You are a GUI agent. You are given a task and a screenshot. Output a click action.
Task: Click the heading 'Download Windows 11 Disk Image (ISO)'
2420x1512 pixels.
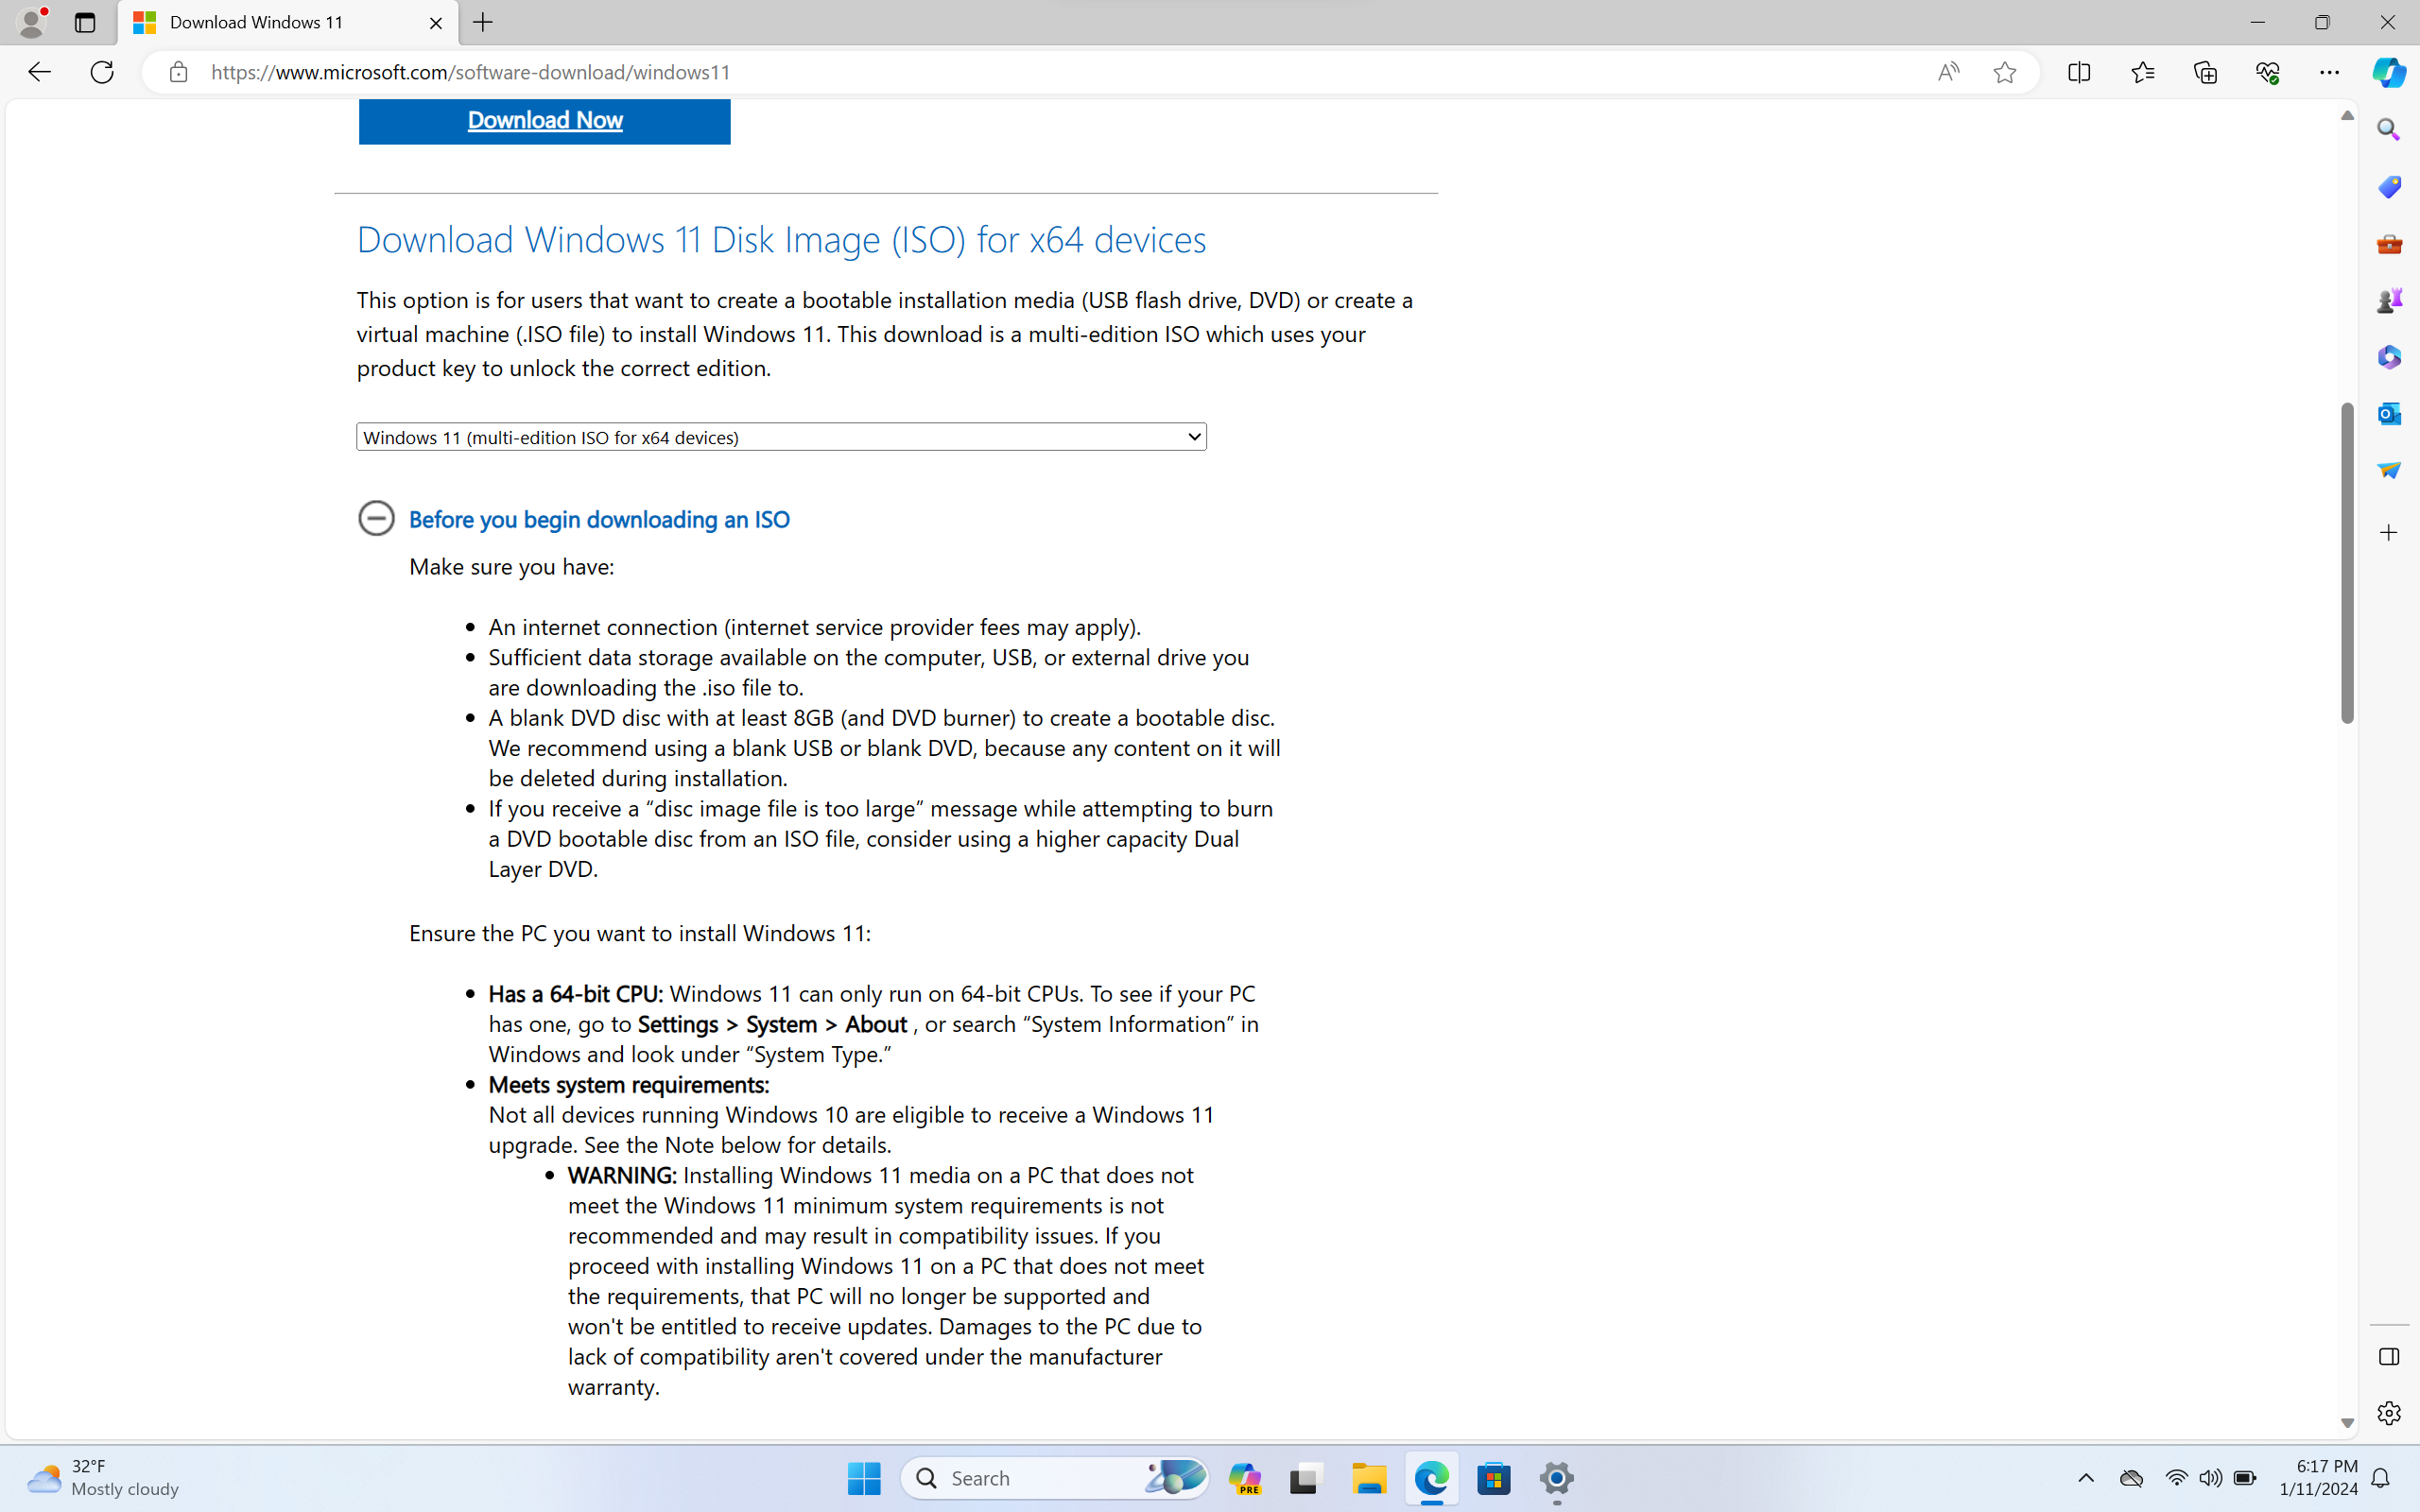(x=782, y=240)
